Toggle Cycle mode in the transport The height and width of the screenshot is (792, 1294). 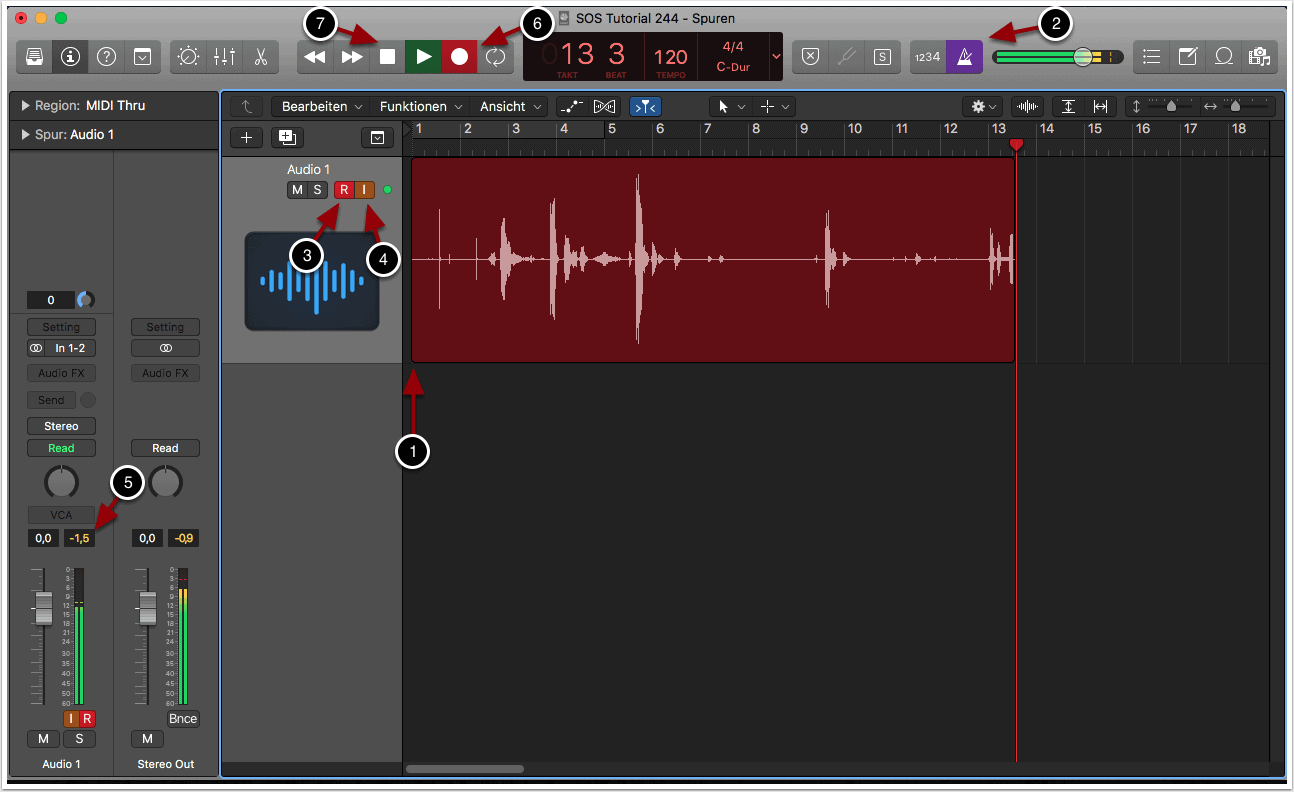pos(495,57)
